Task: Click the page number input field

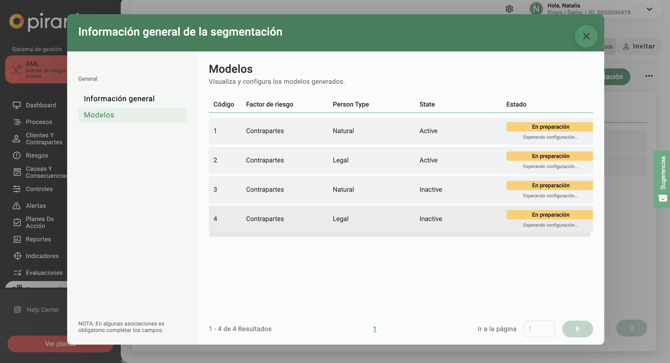Action: click(539, 329)
